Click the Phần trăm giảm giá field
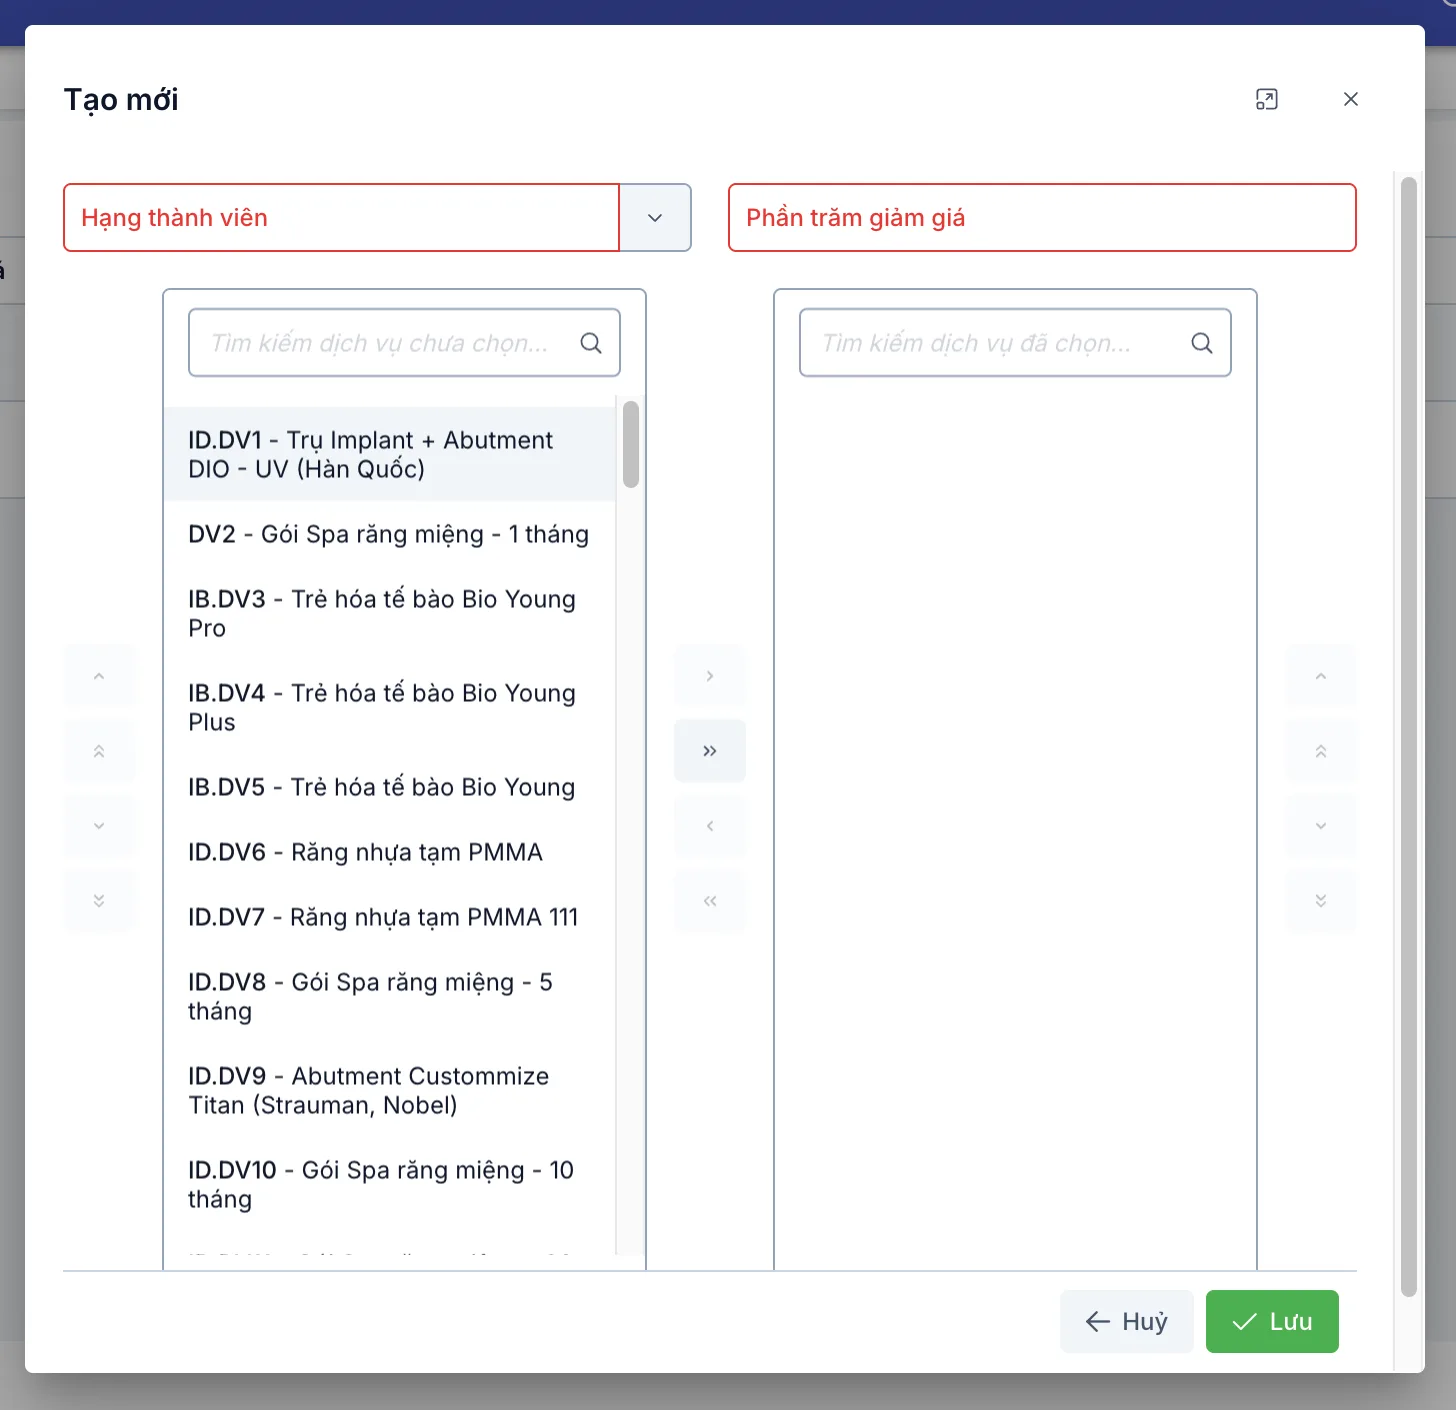Screen dimensions: 1456x1410 tap(1042, 217)
